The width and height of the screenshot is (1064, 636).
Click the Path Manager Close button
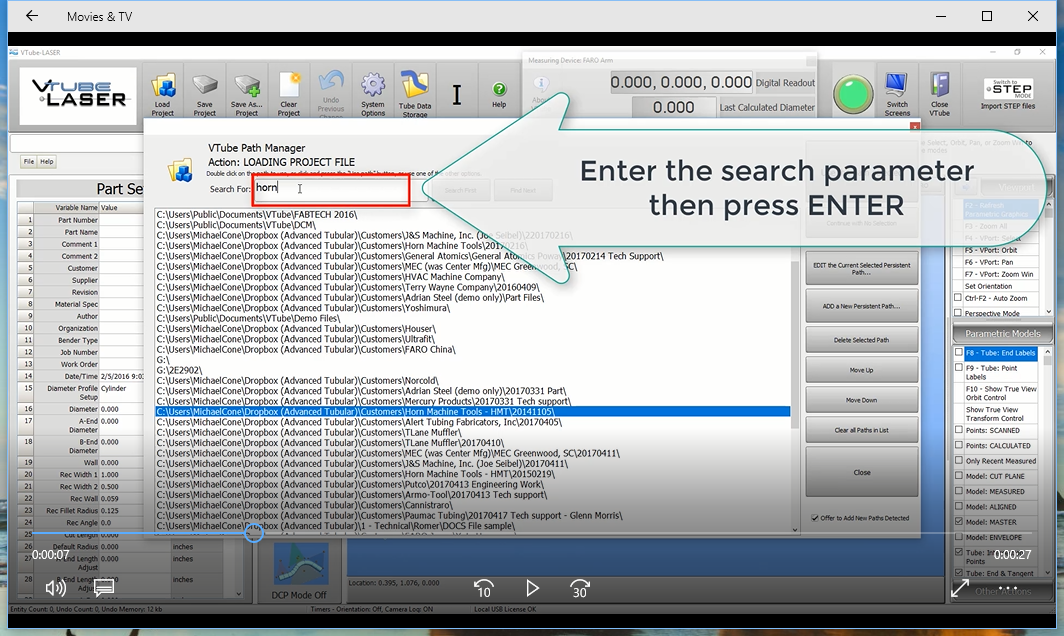pos(862,472)
